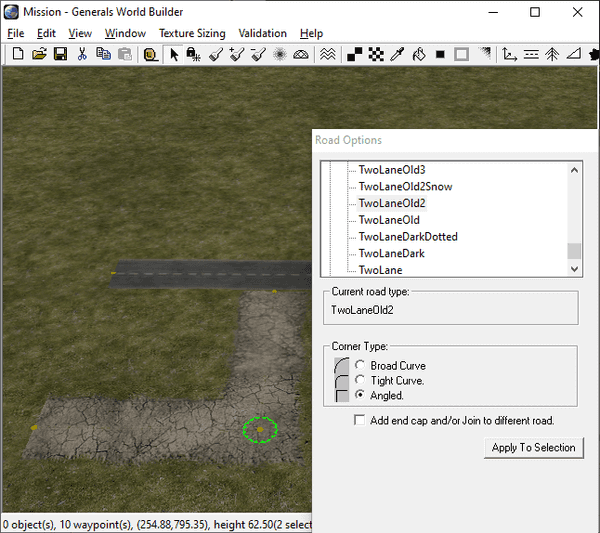600x533 pixels.
Task: Select the blend edge gradient tool
Action: (484, 54)
